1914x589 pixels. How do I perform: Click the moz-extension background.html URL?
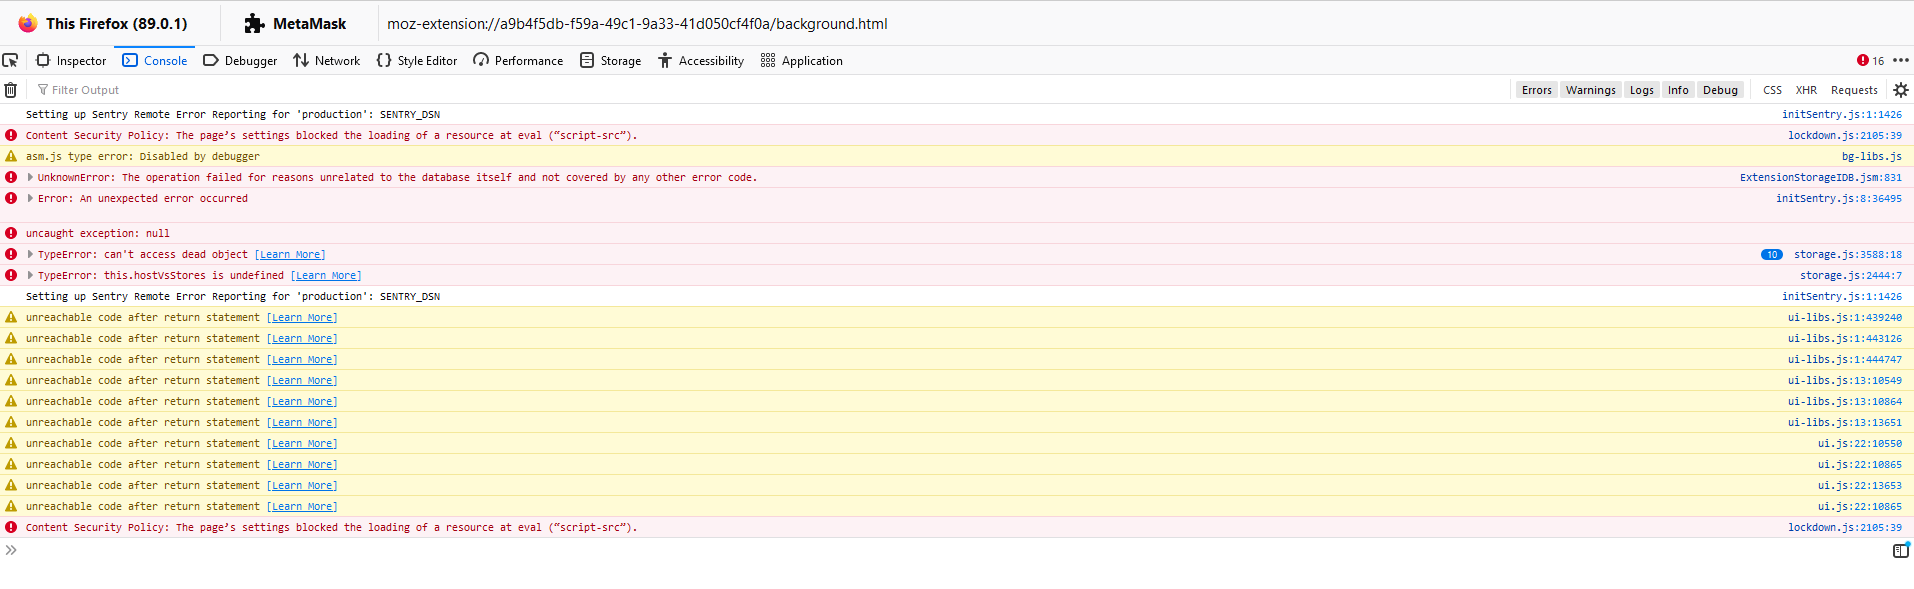(637, 24)
